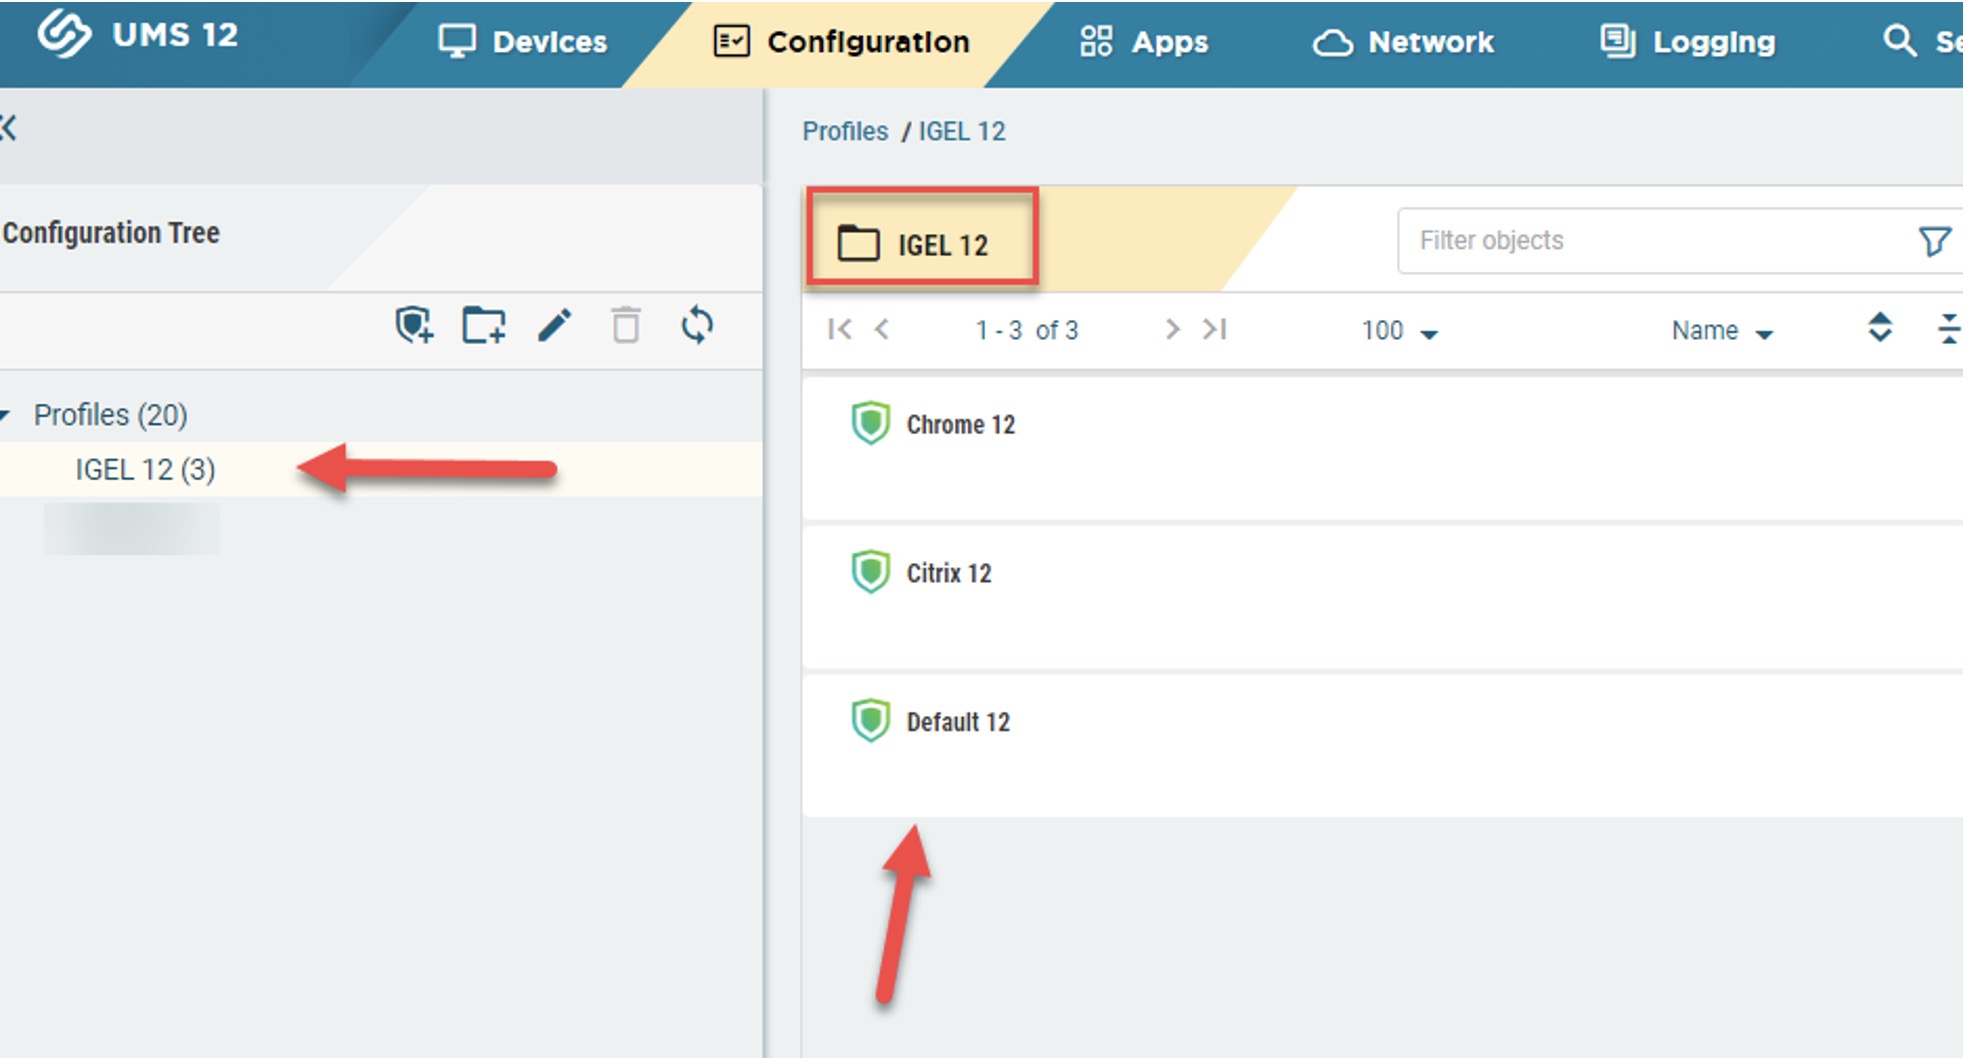Click the refresh tree icon
The height and width of the screenshot is (1058, 1970).
pos(697,326)
